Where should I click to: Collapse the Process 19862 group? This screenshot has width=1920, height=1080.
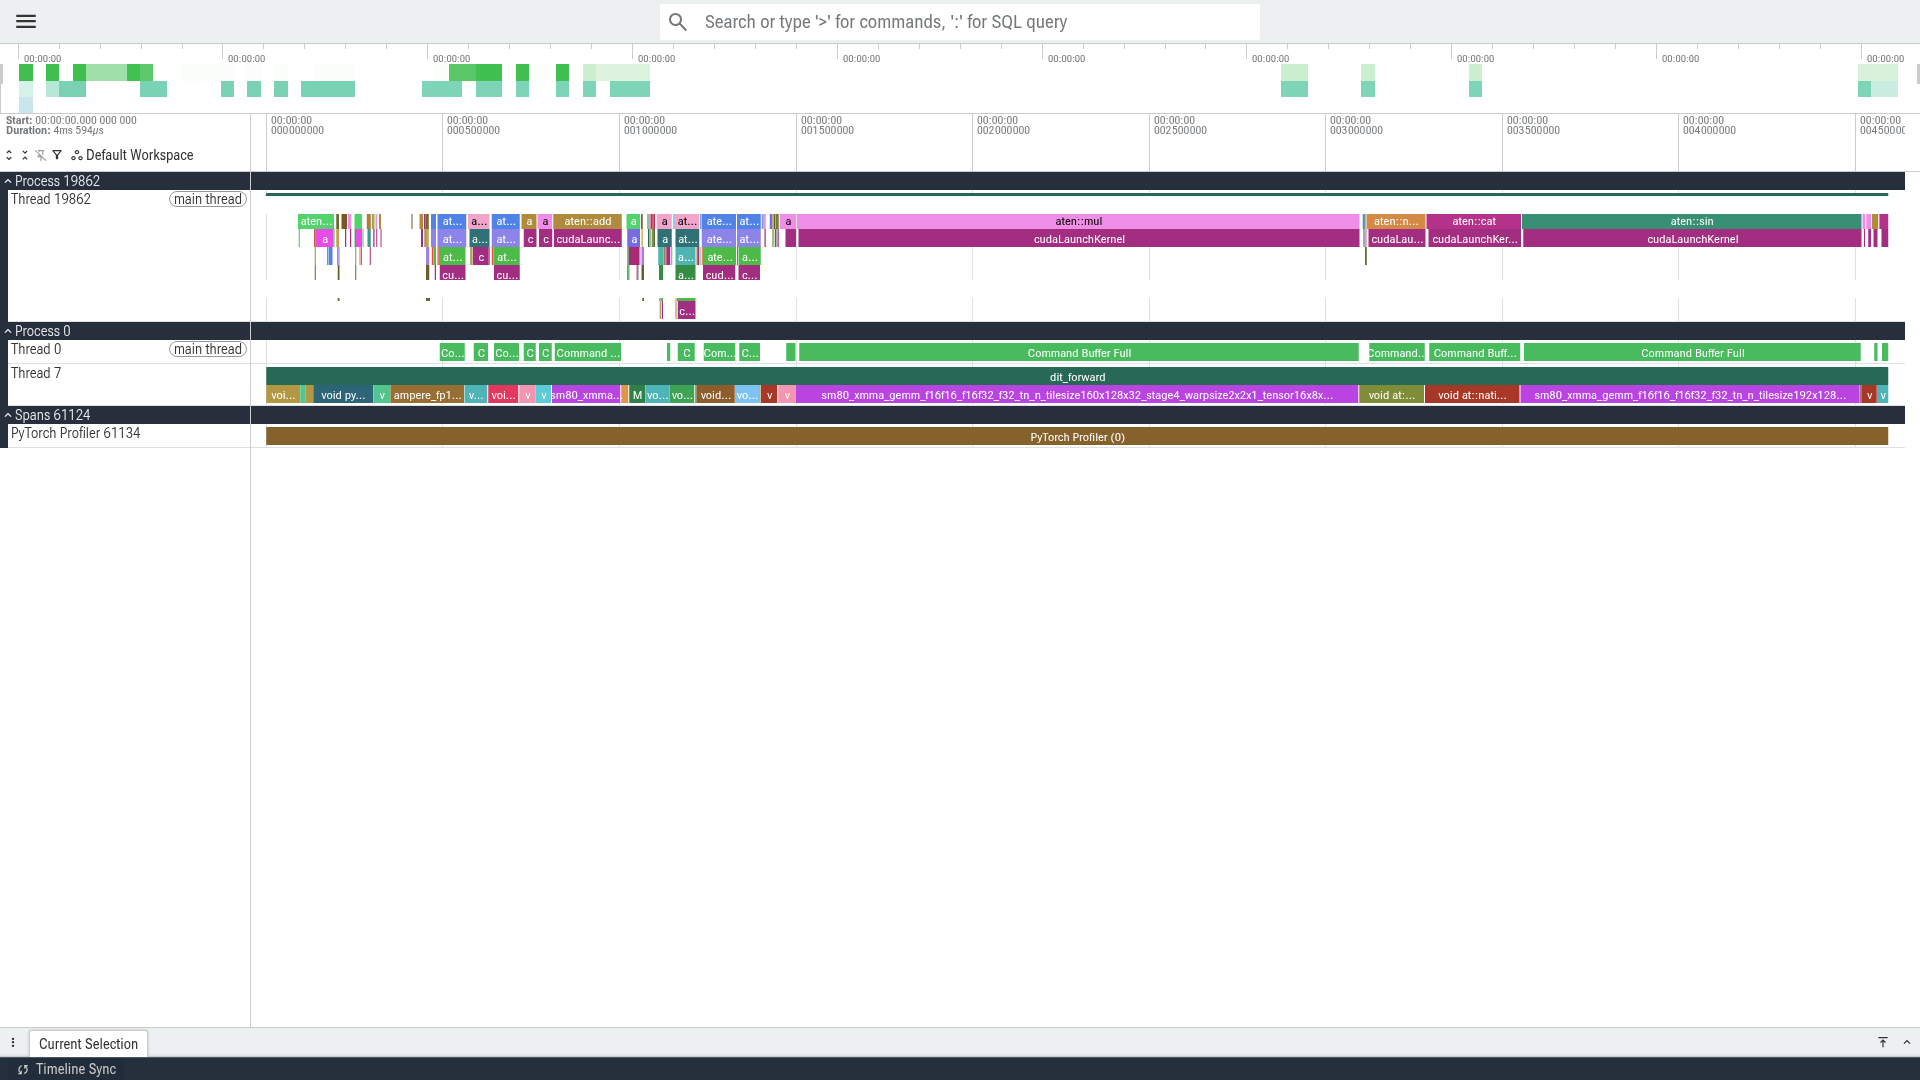(x=8, y=181)
